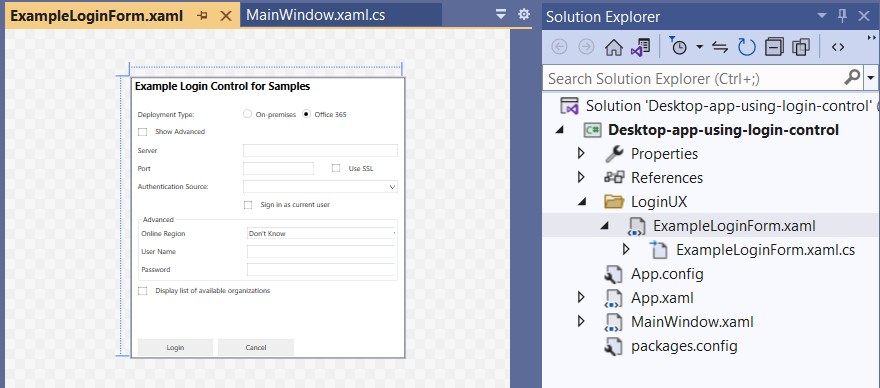Expand the App.xaml node
Screen dimensions: 880x388
581,298
